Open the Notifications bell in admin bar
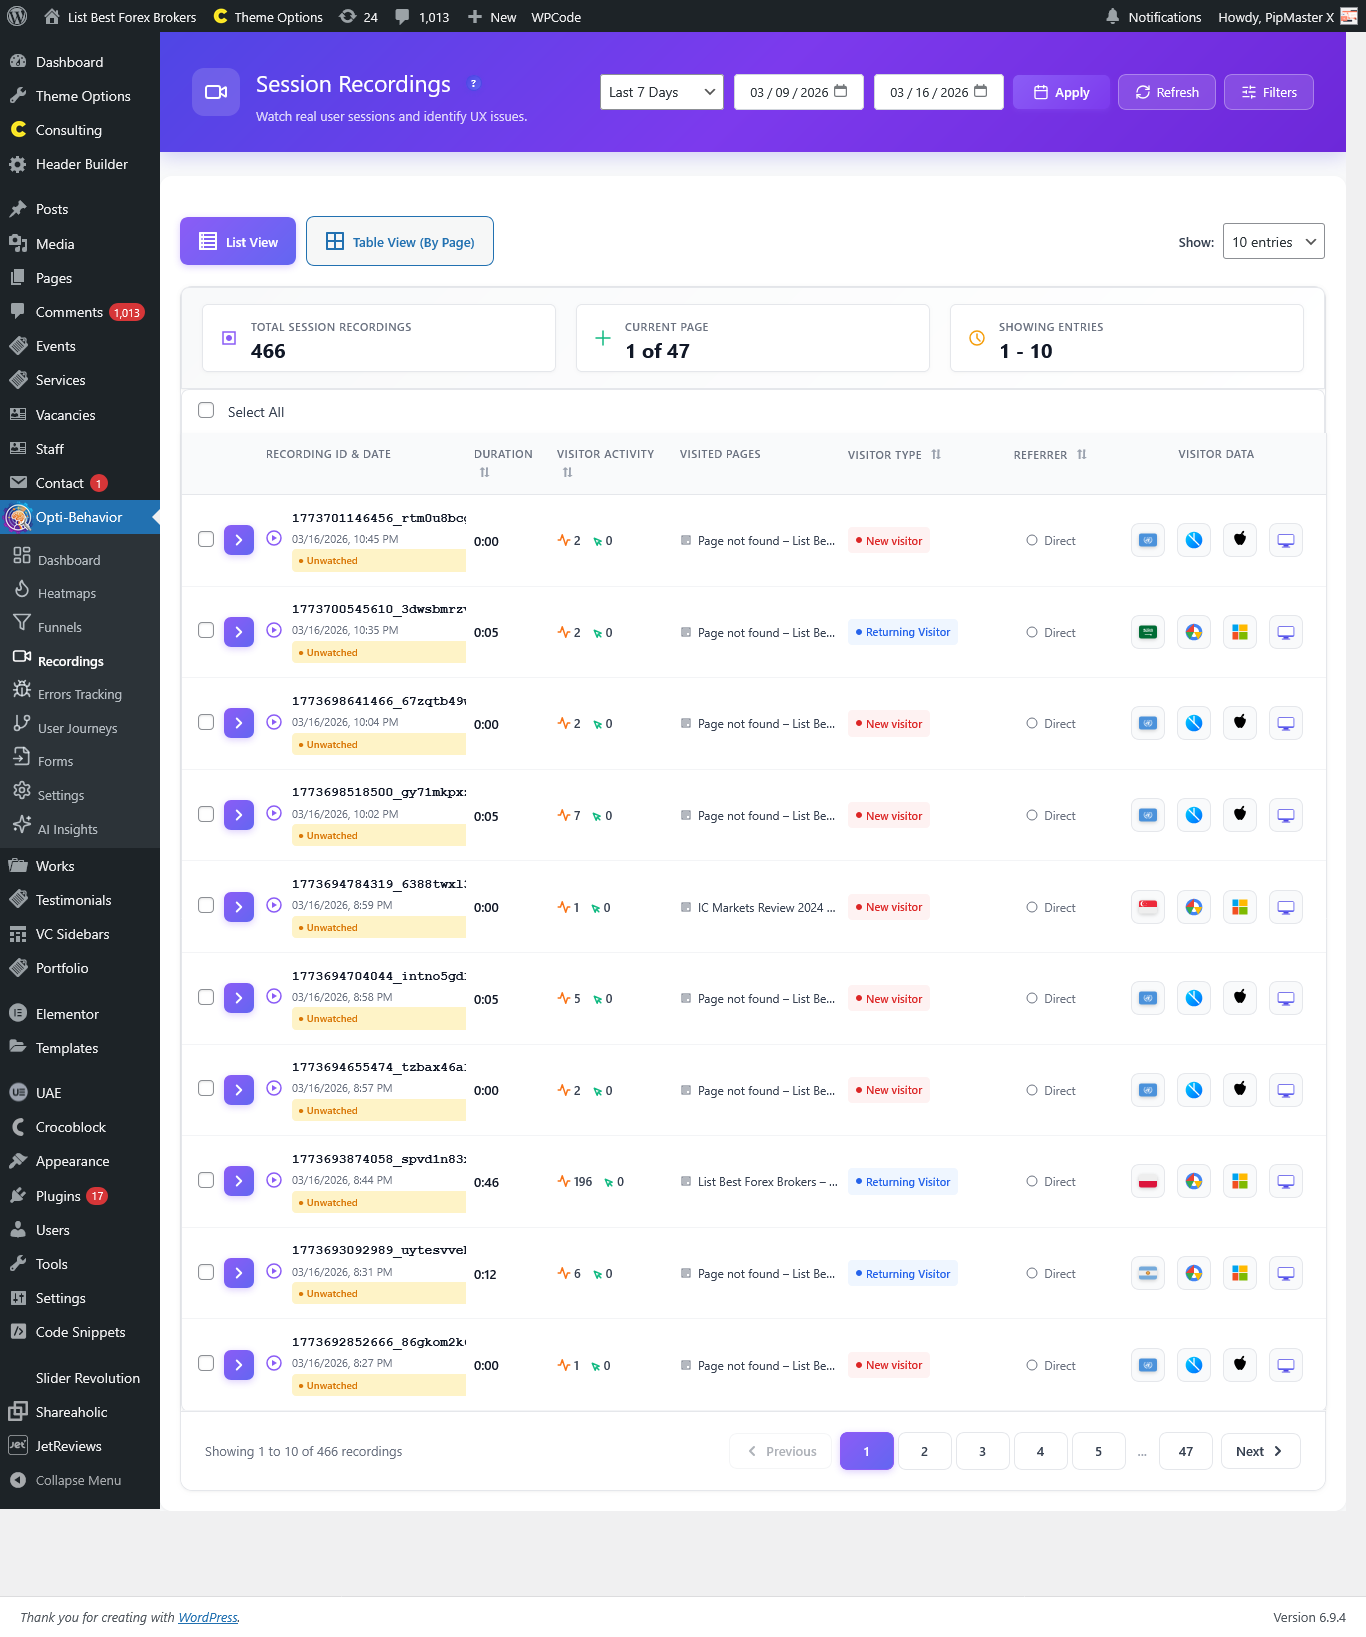This screenshot has width=1366, height=1637. [x=1112, y=17]
